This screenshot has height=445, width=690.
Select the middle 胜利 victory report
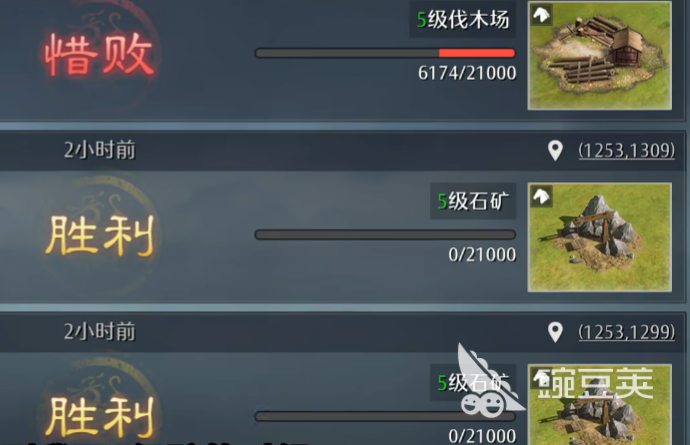coord(100,236)
